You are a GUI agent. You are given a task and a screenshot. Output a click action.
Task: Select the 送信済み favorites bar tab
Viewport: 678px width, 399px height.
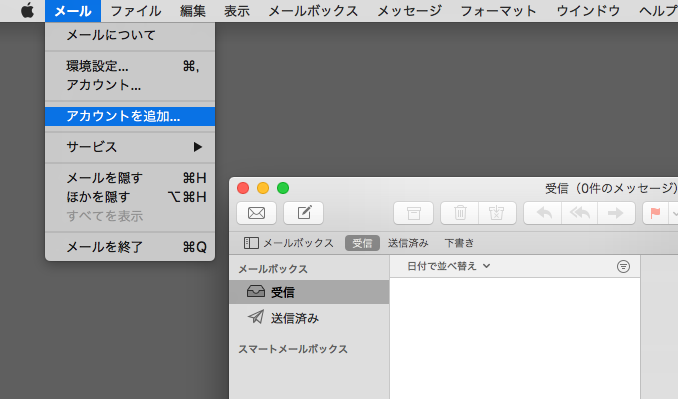pos(408,243)
